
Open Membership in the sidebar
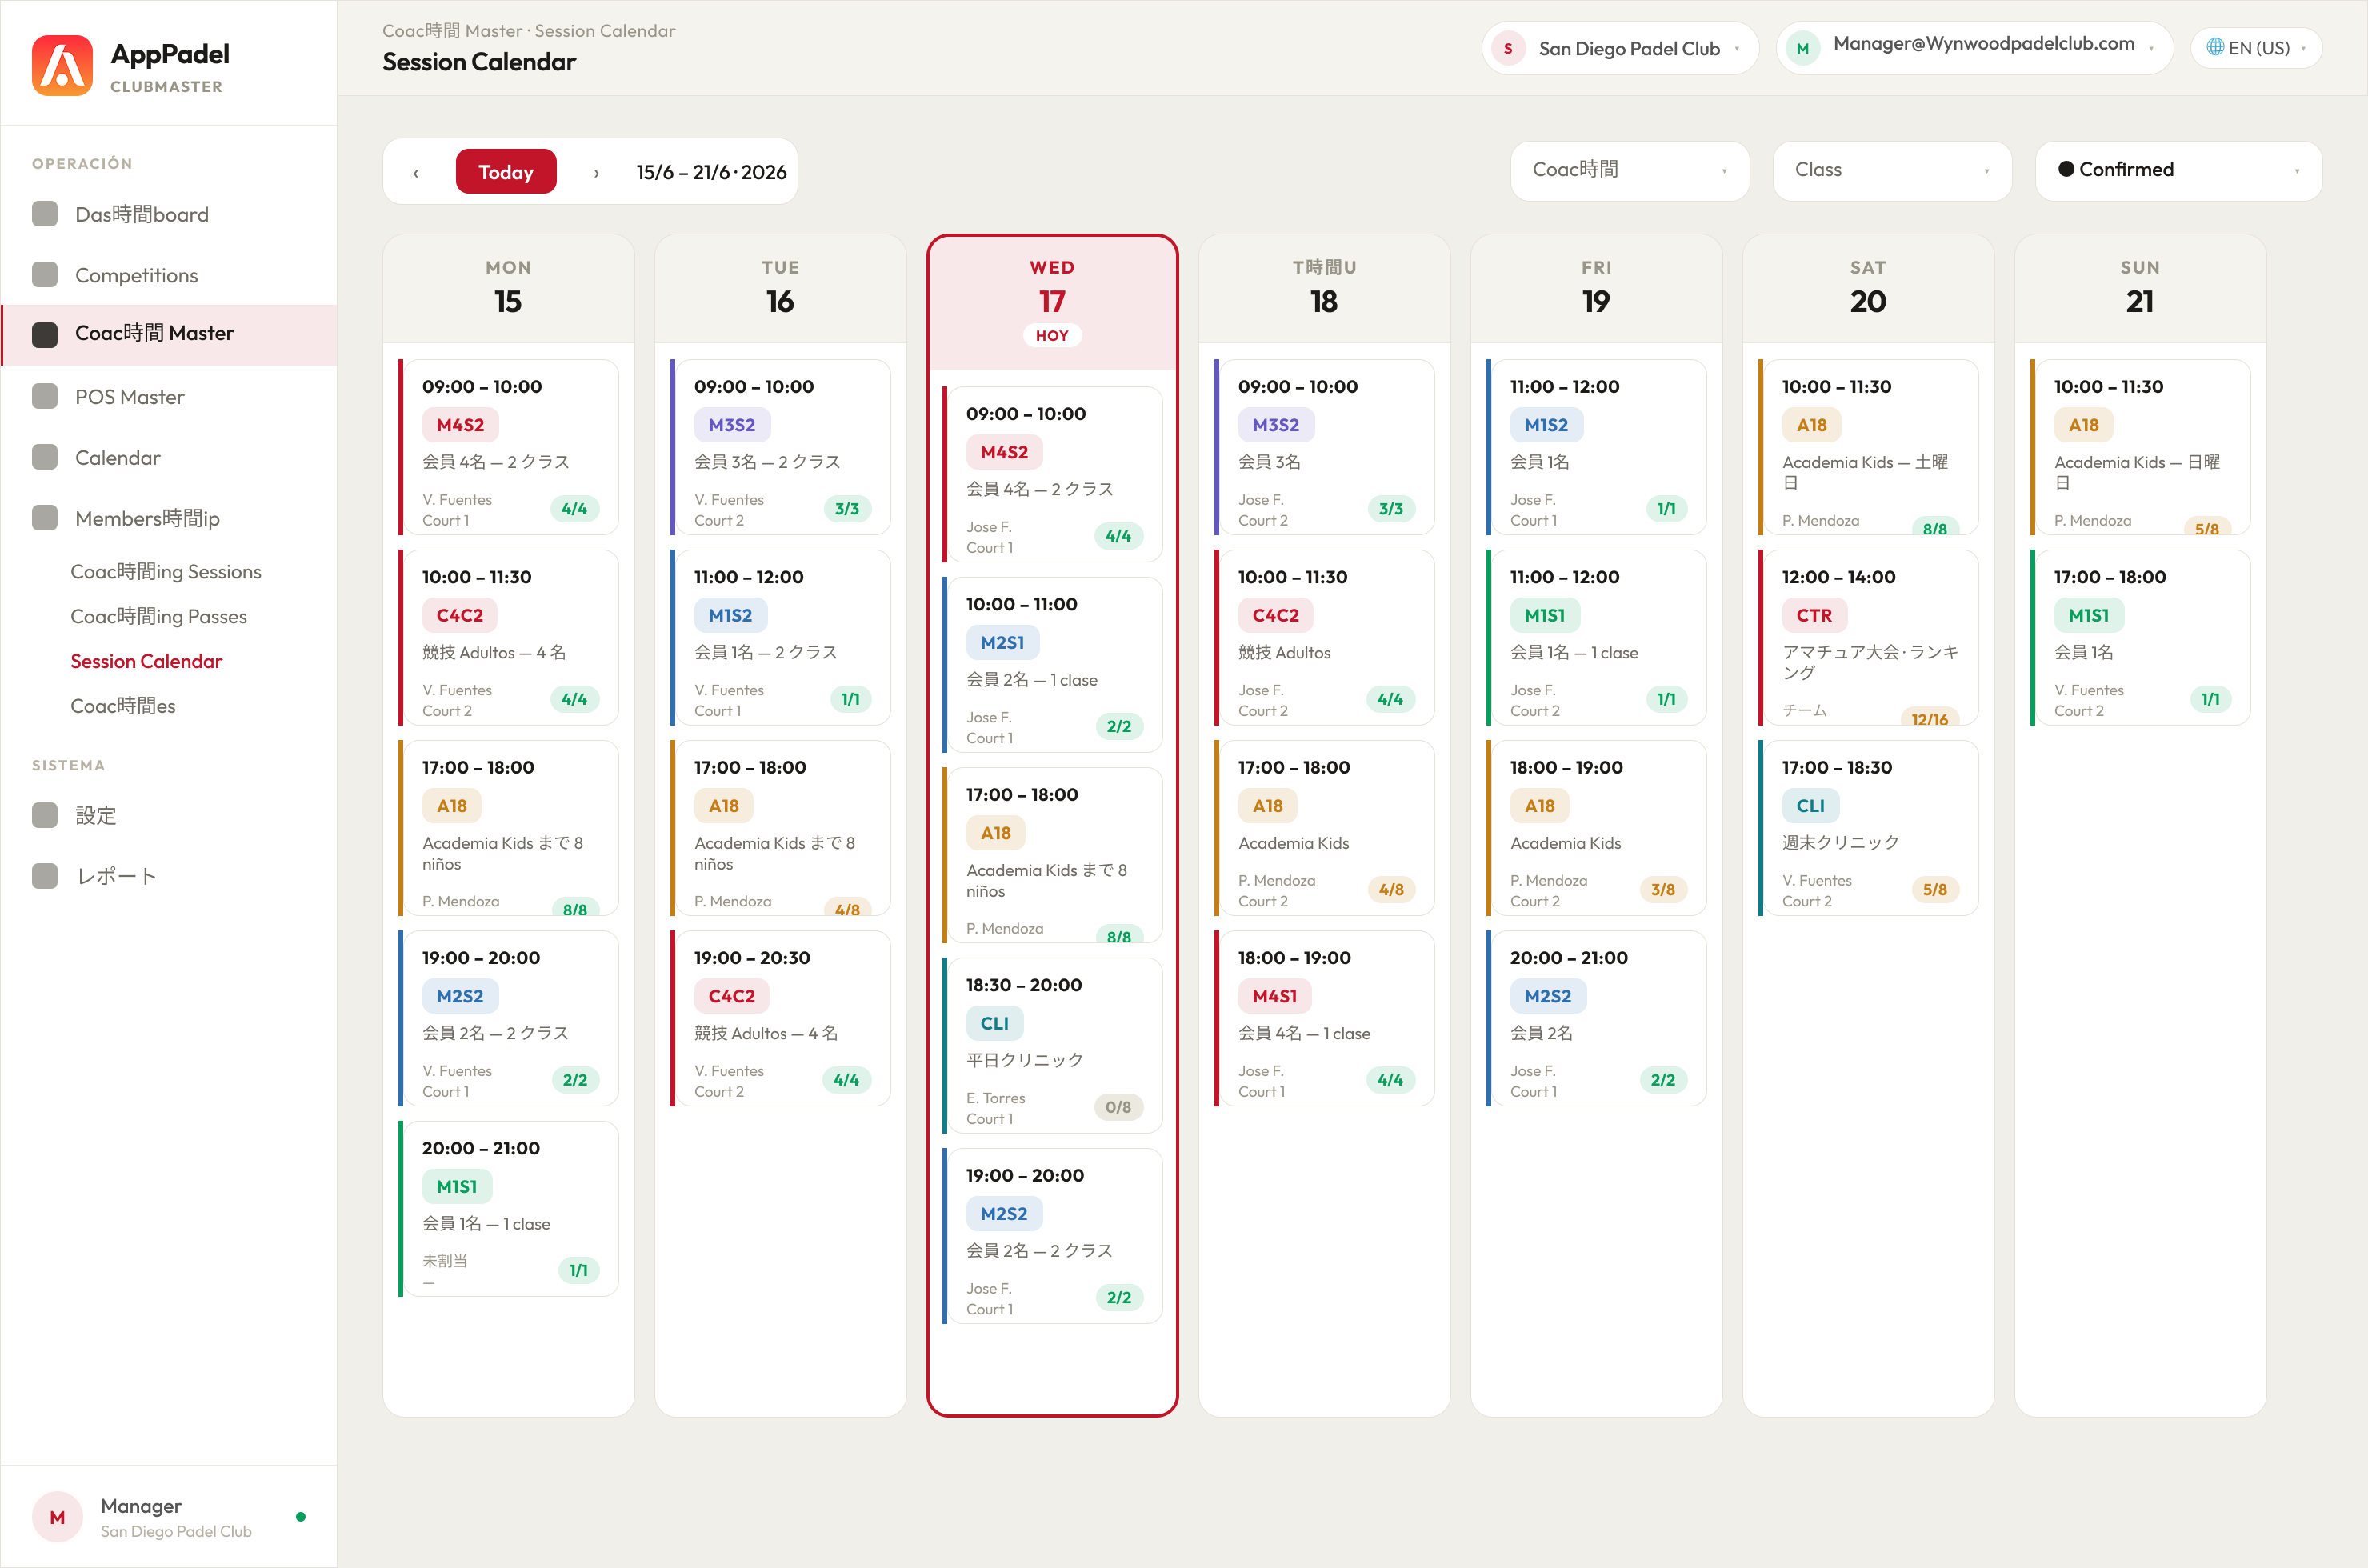pyautogui.click(x=169, y=518)
